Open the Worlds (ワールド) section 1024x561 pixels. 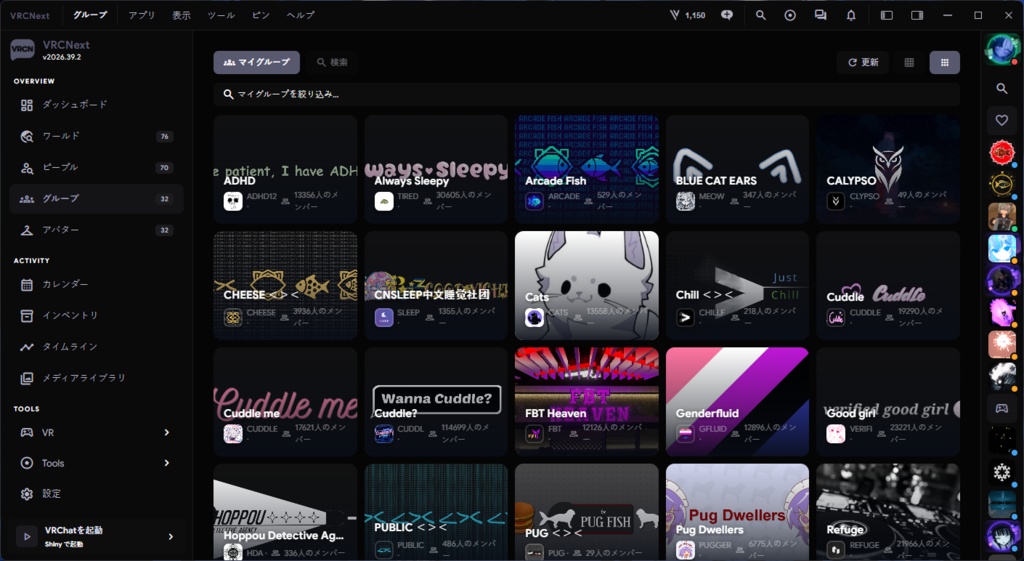pyautogui.click(x=96, y=136)
